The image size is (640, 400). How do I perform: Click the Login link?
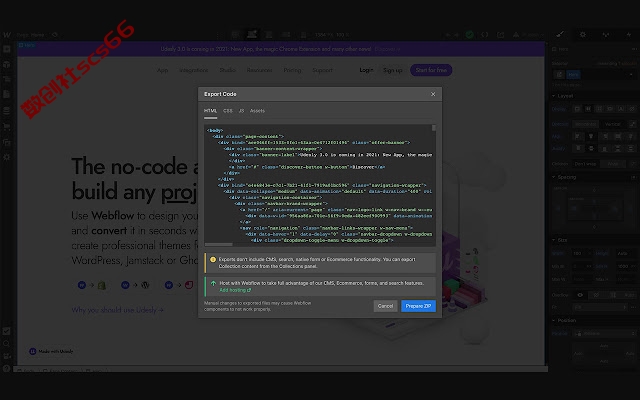pos(366,70)
